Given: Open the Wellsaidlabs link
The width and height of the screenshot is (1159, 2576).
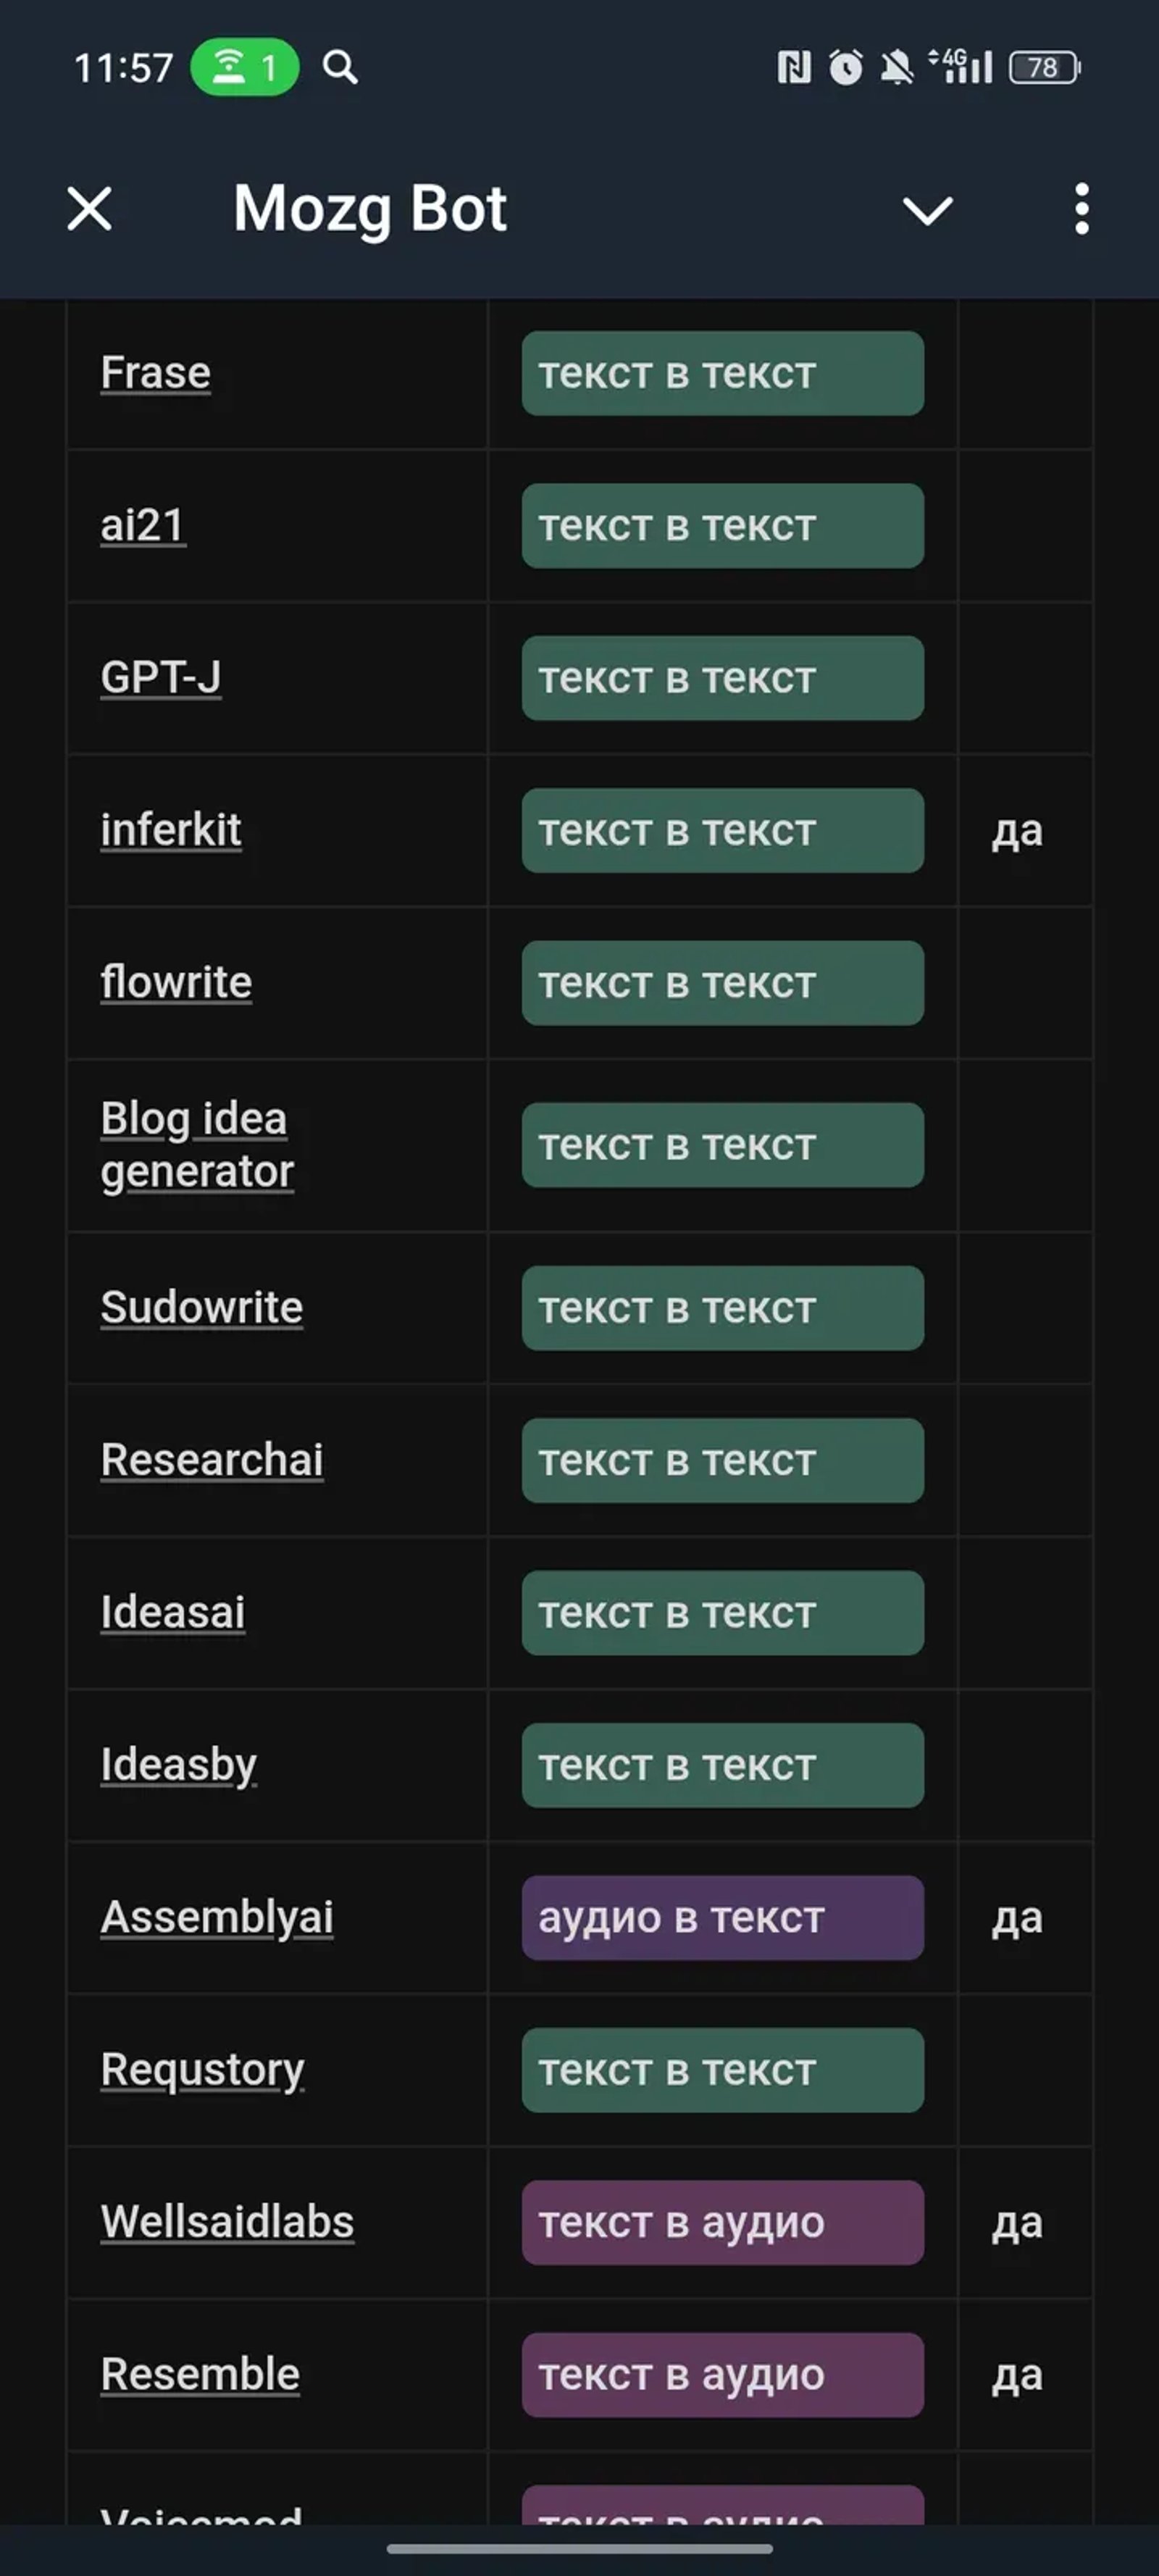Looking at the screenshot, I should (x=227, y=2222).
